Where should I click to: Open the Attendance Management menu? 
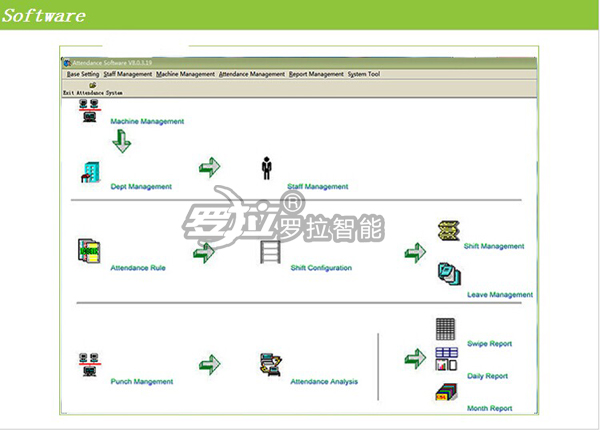point(251,74)
